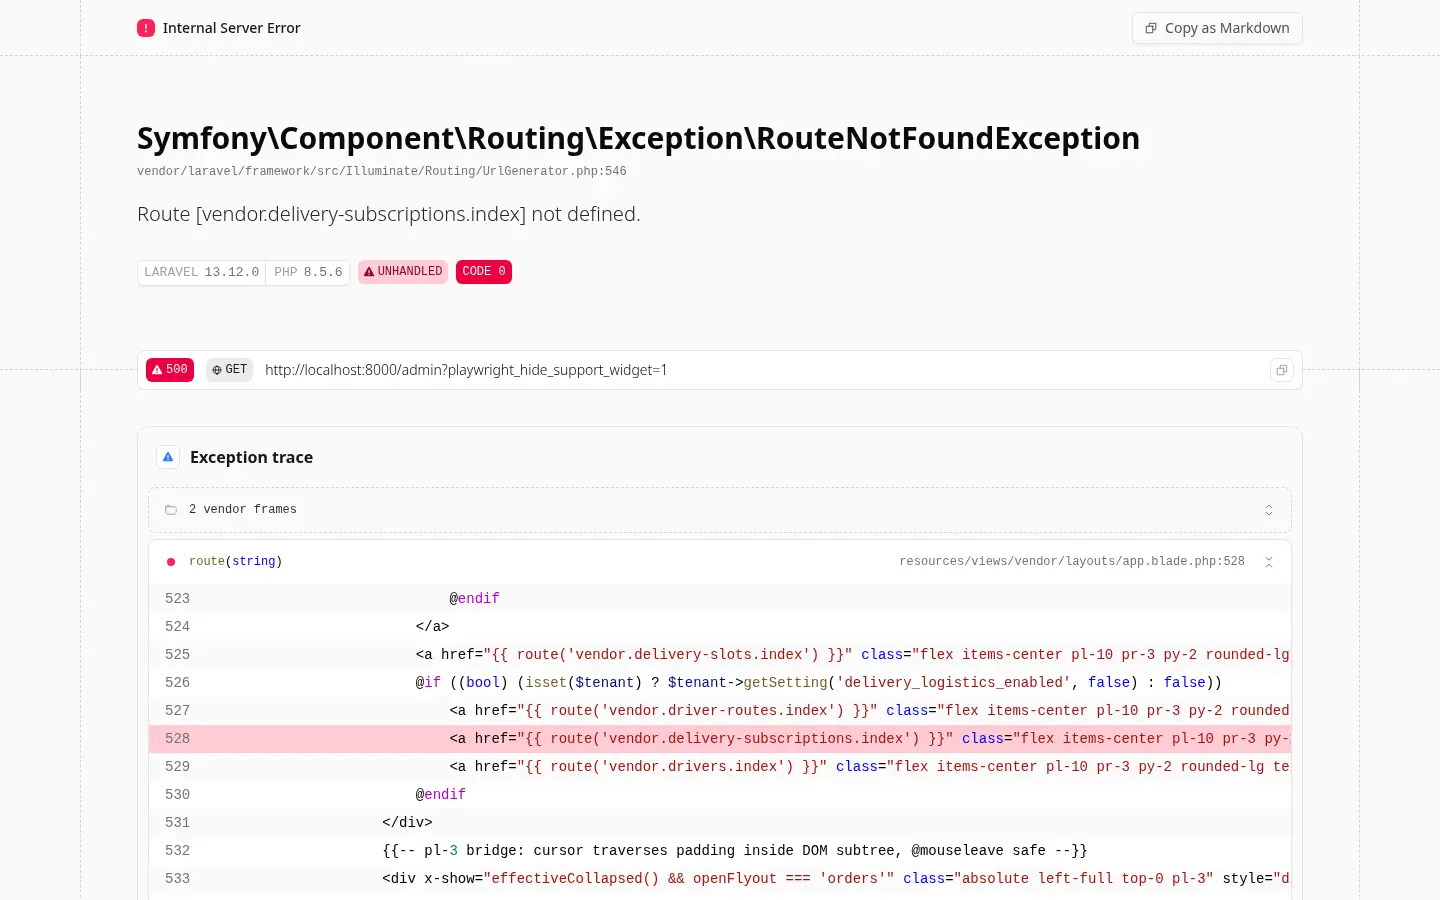
Task: Click the blue Exception trace icon
Action: point(168,457)
